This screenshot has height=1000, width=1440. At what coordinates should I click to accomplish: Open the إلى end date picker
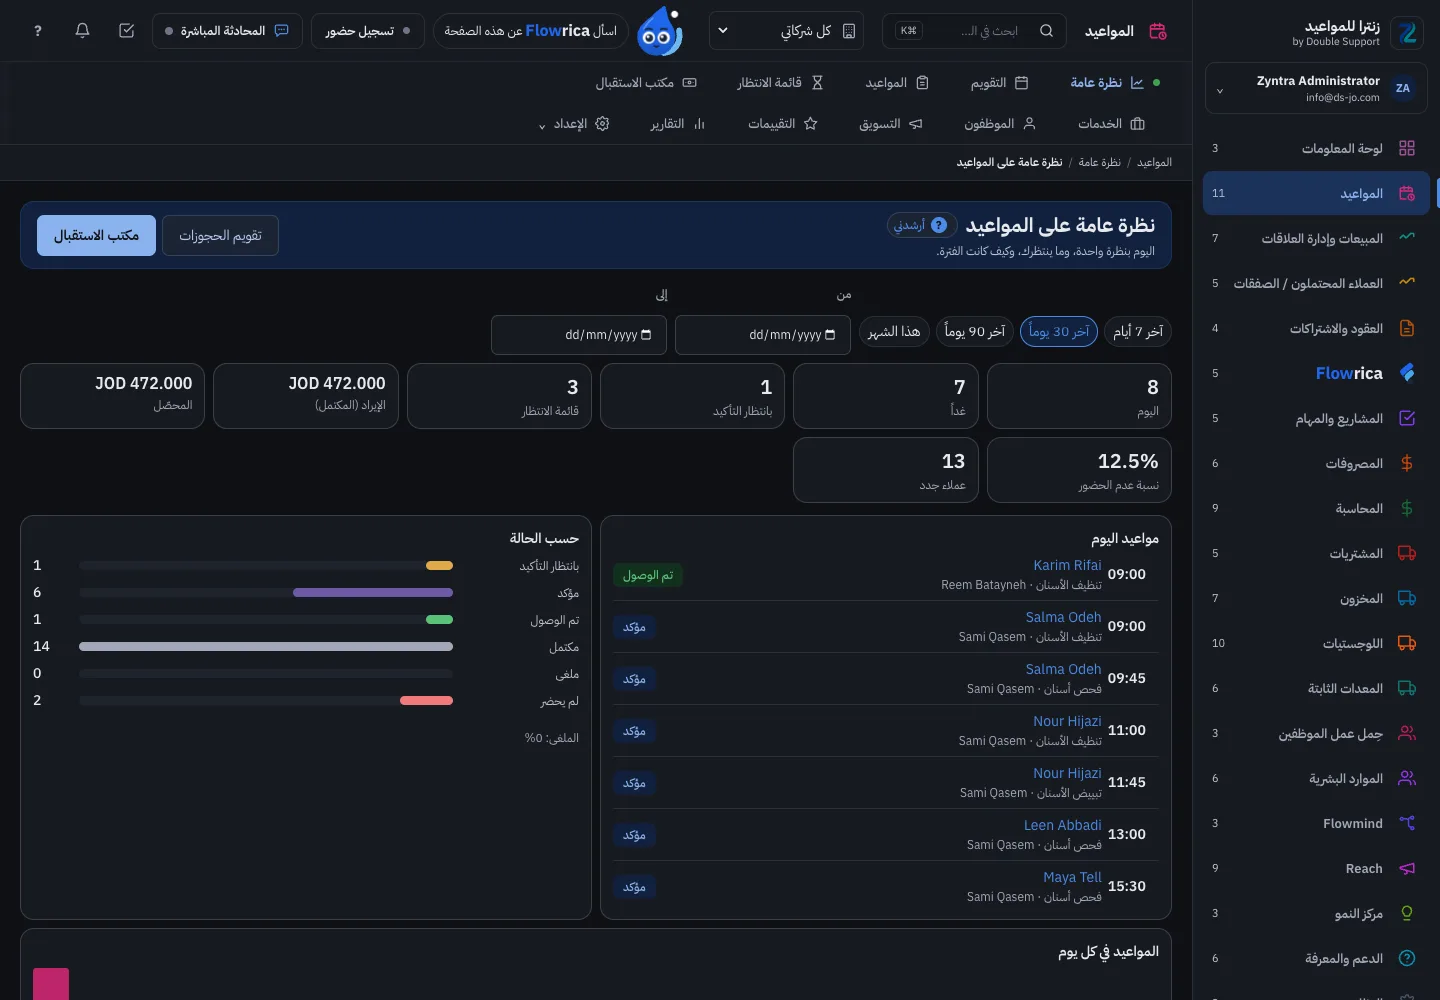(x=579, y=335)
